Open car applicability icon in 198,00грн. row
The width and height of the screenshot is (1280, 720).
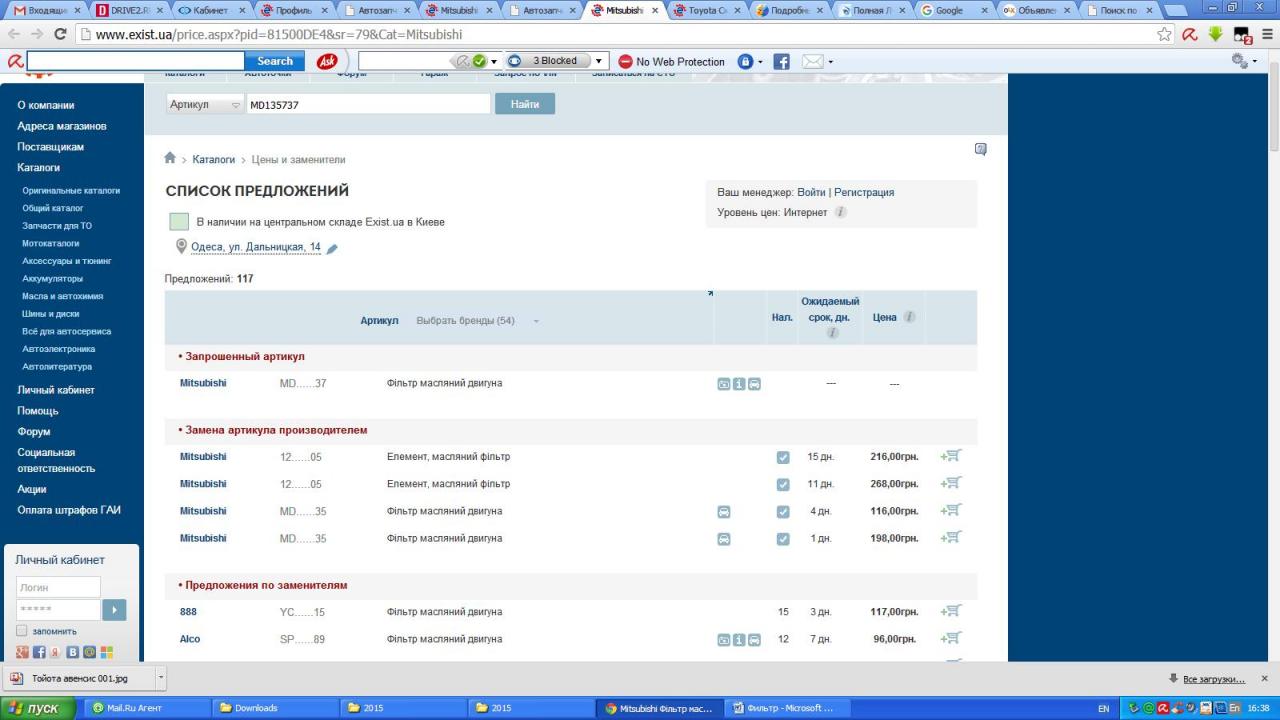coord(724,538)
